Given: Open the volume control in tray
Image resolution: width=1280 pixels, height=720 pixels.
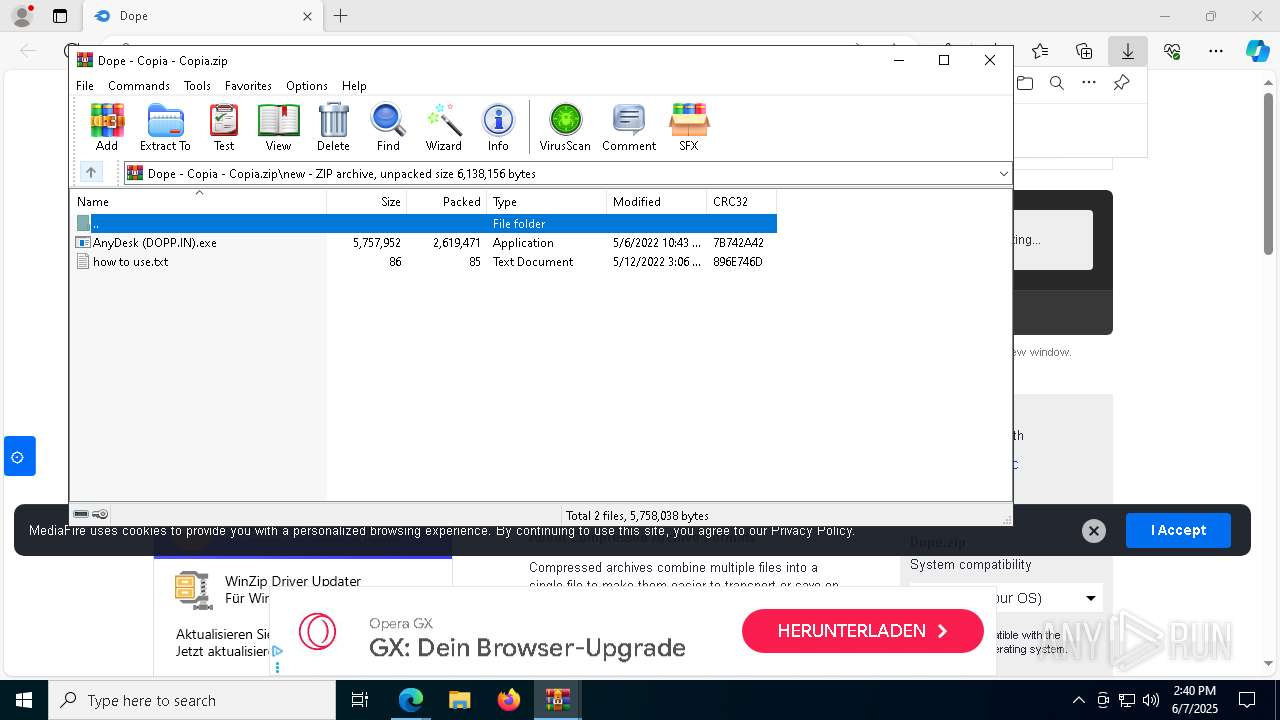Looking at the screenshot, I should (1151, 700).
